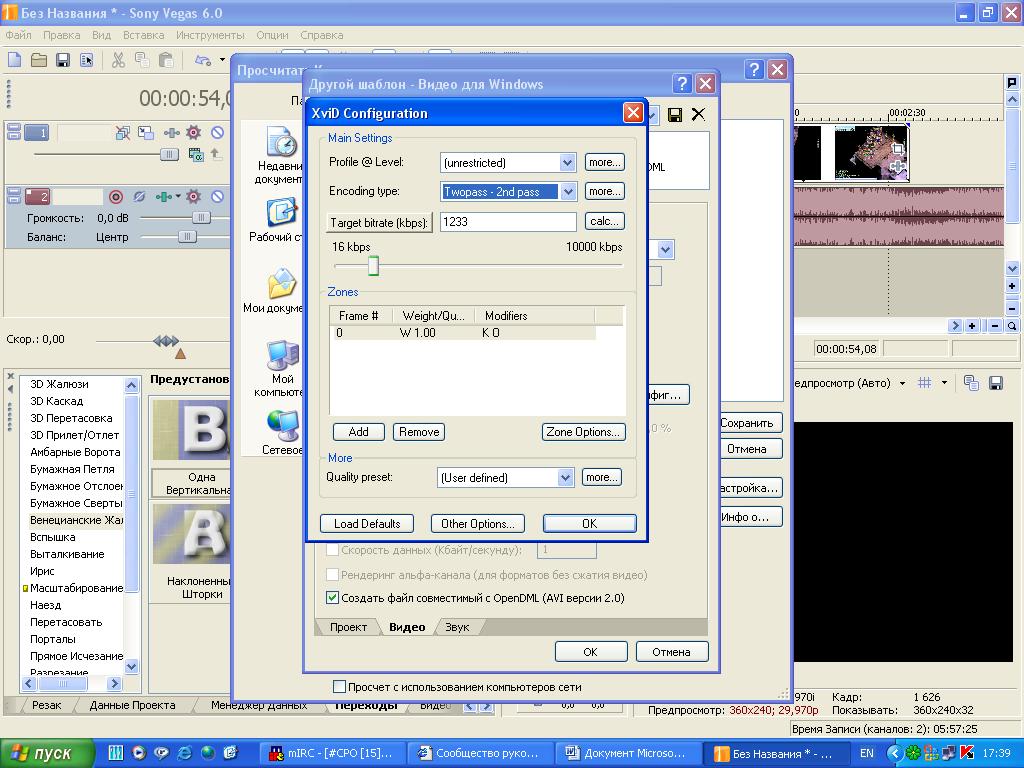
Task: Open the Quality preset dropdown
Action: [x=565, y=477]
